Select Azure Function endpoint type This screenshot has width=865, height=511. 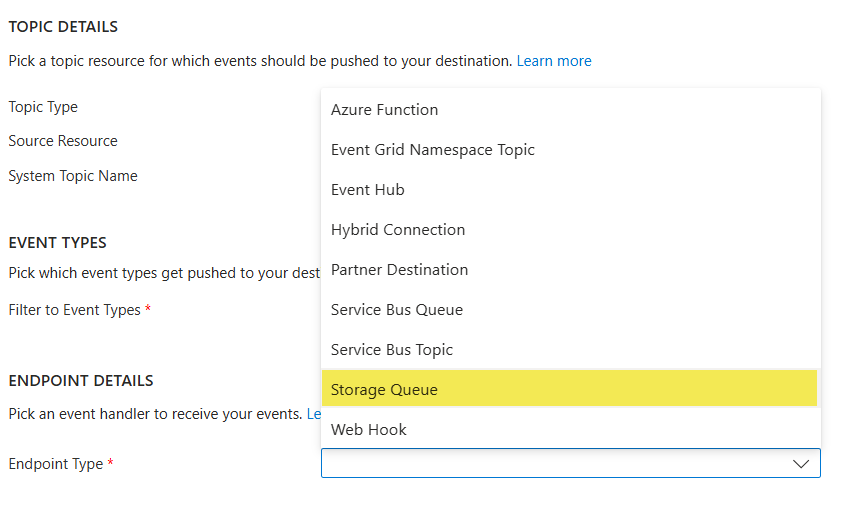tap(571, 110)
